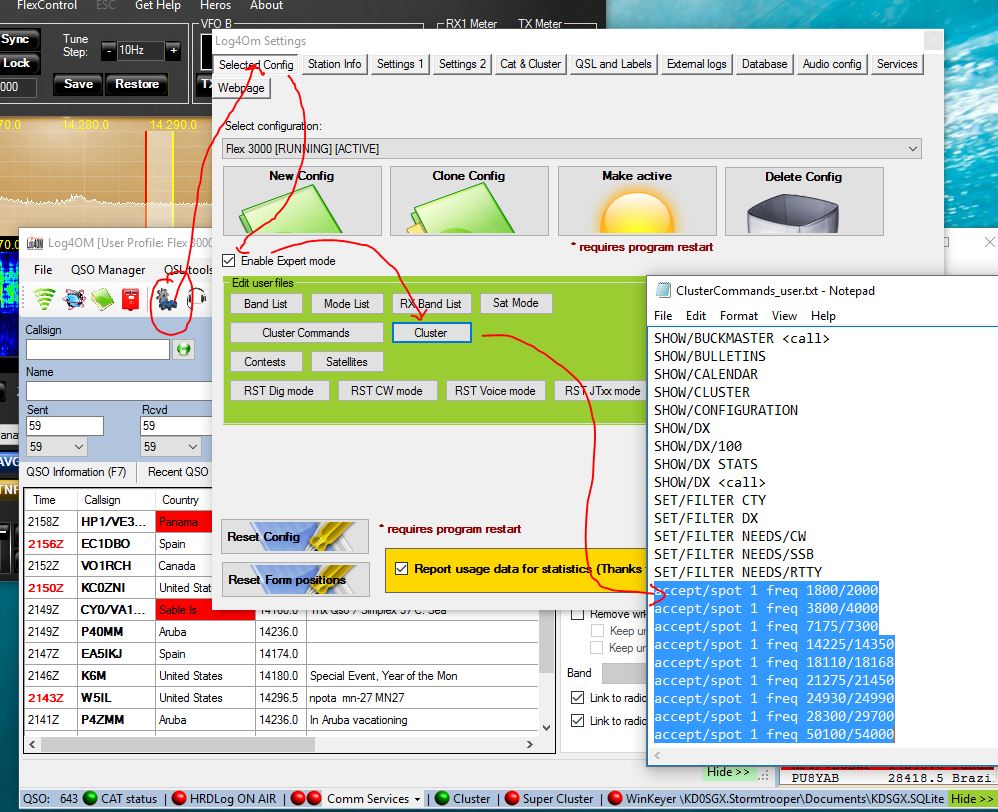Click the scroll right arrow of QSO list

tap(530, 744)
